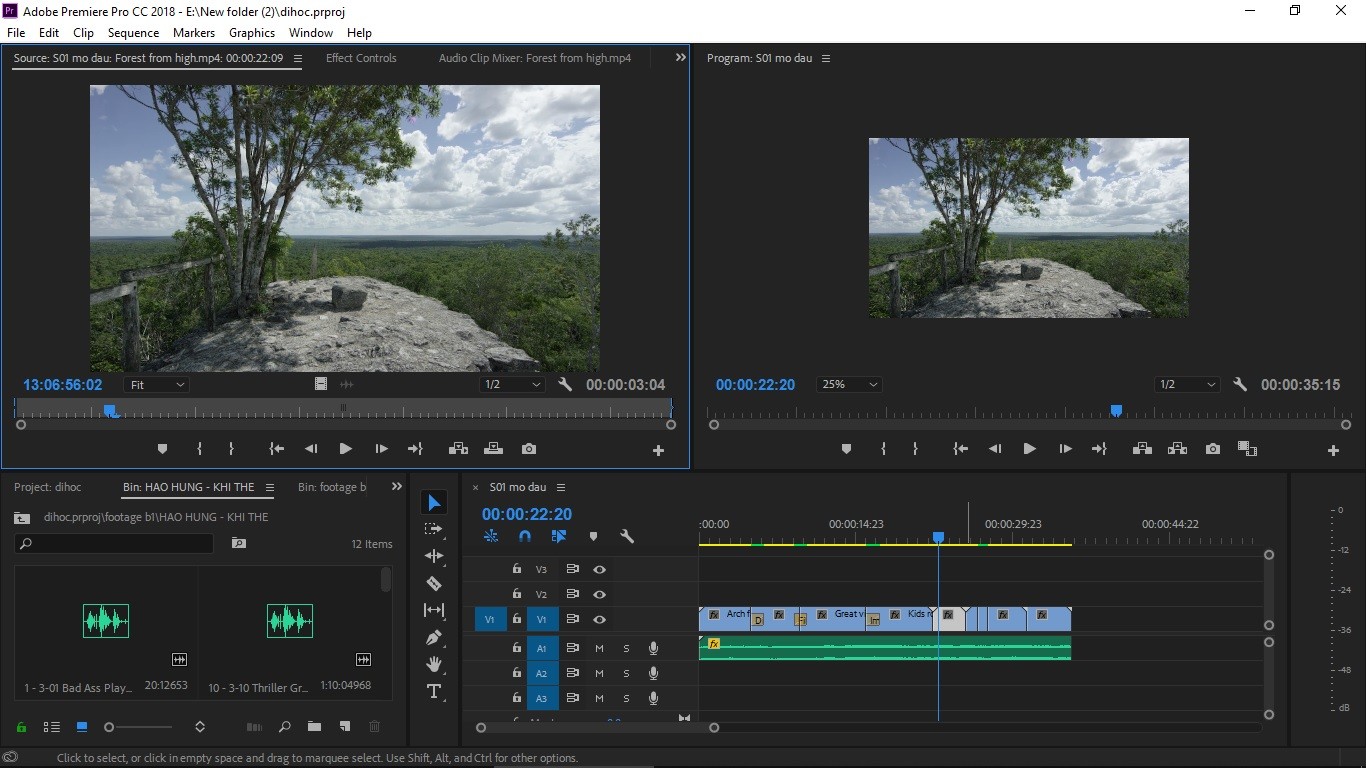Open timeline display settings wrench

(627, 537)
